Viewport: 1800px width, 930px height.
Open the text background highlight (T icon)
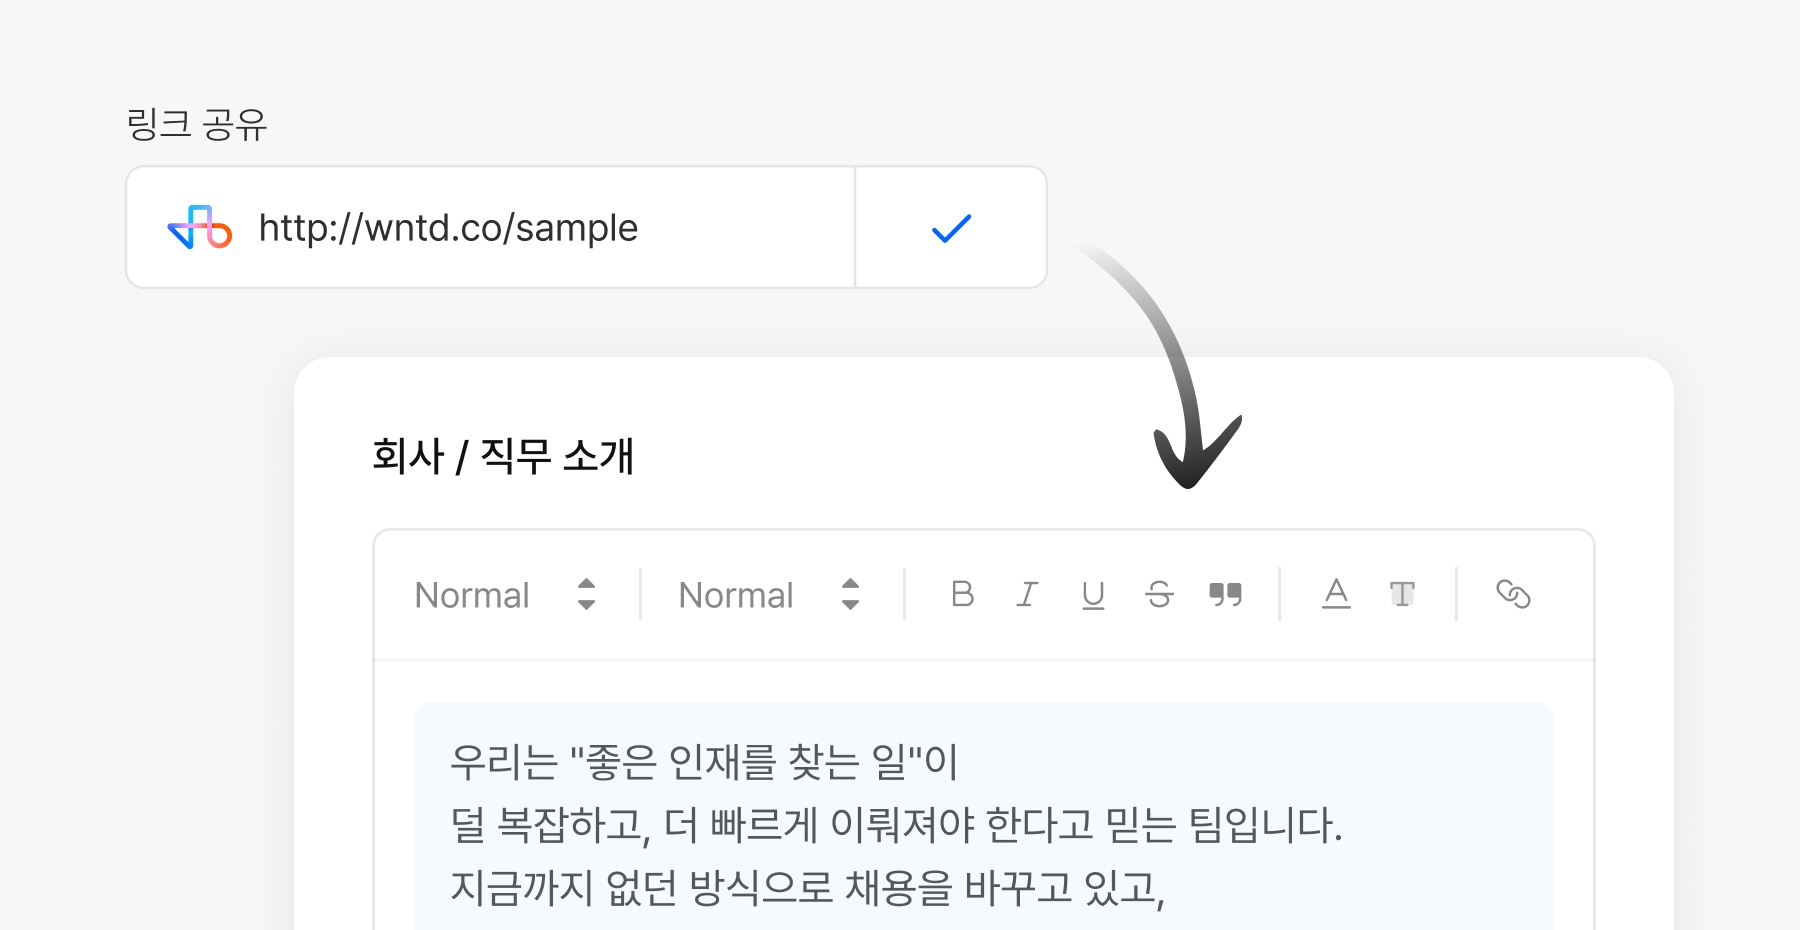point(1402,594)
